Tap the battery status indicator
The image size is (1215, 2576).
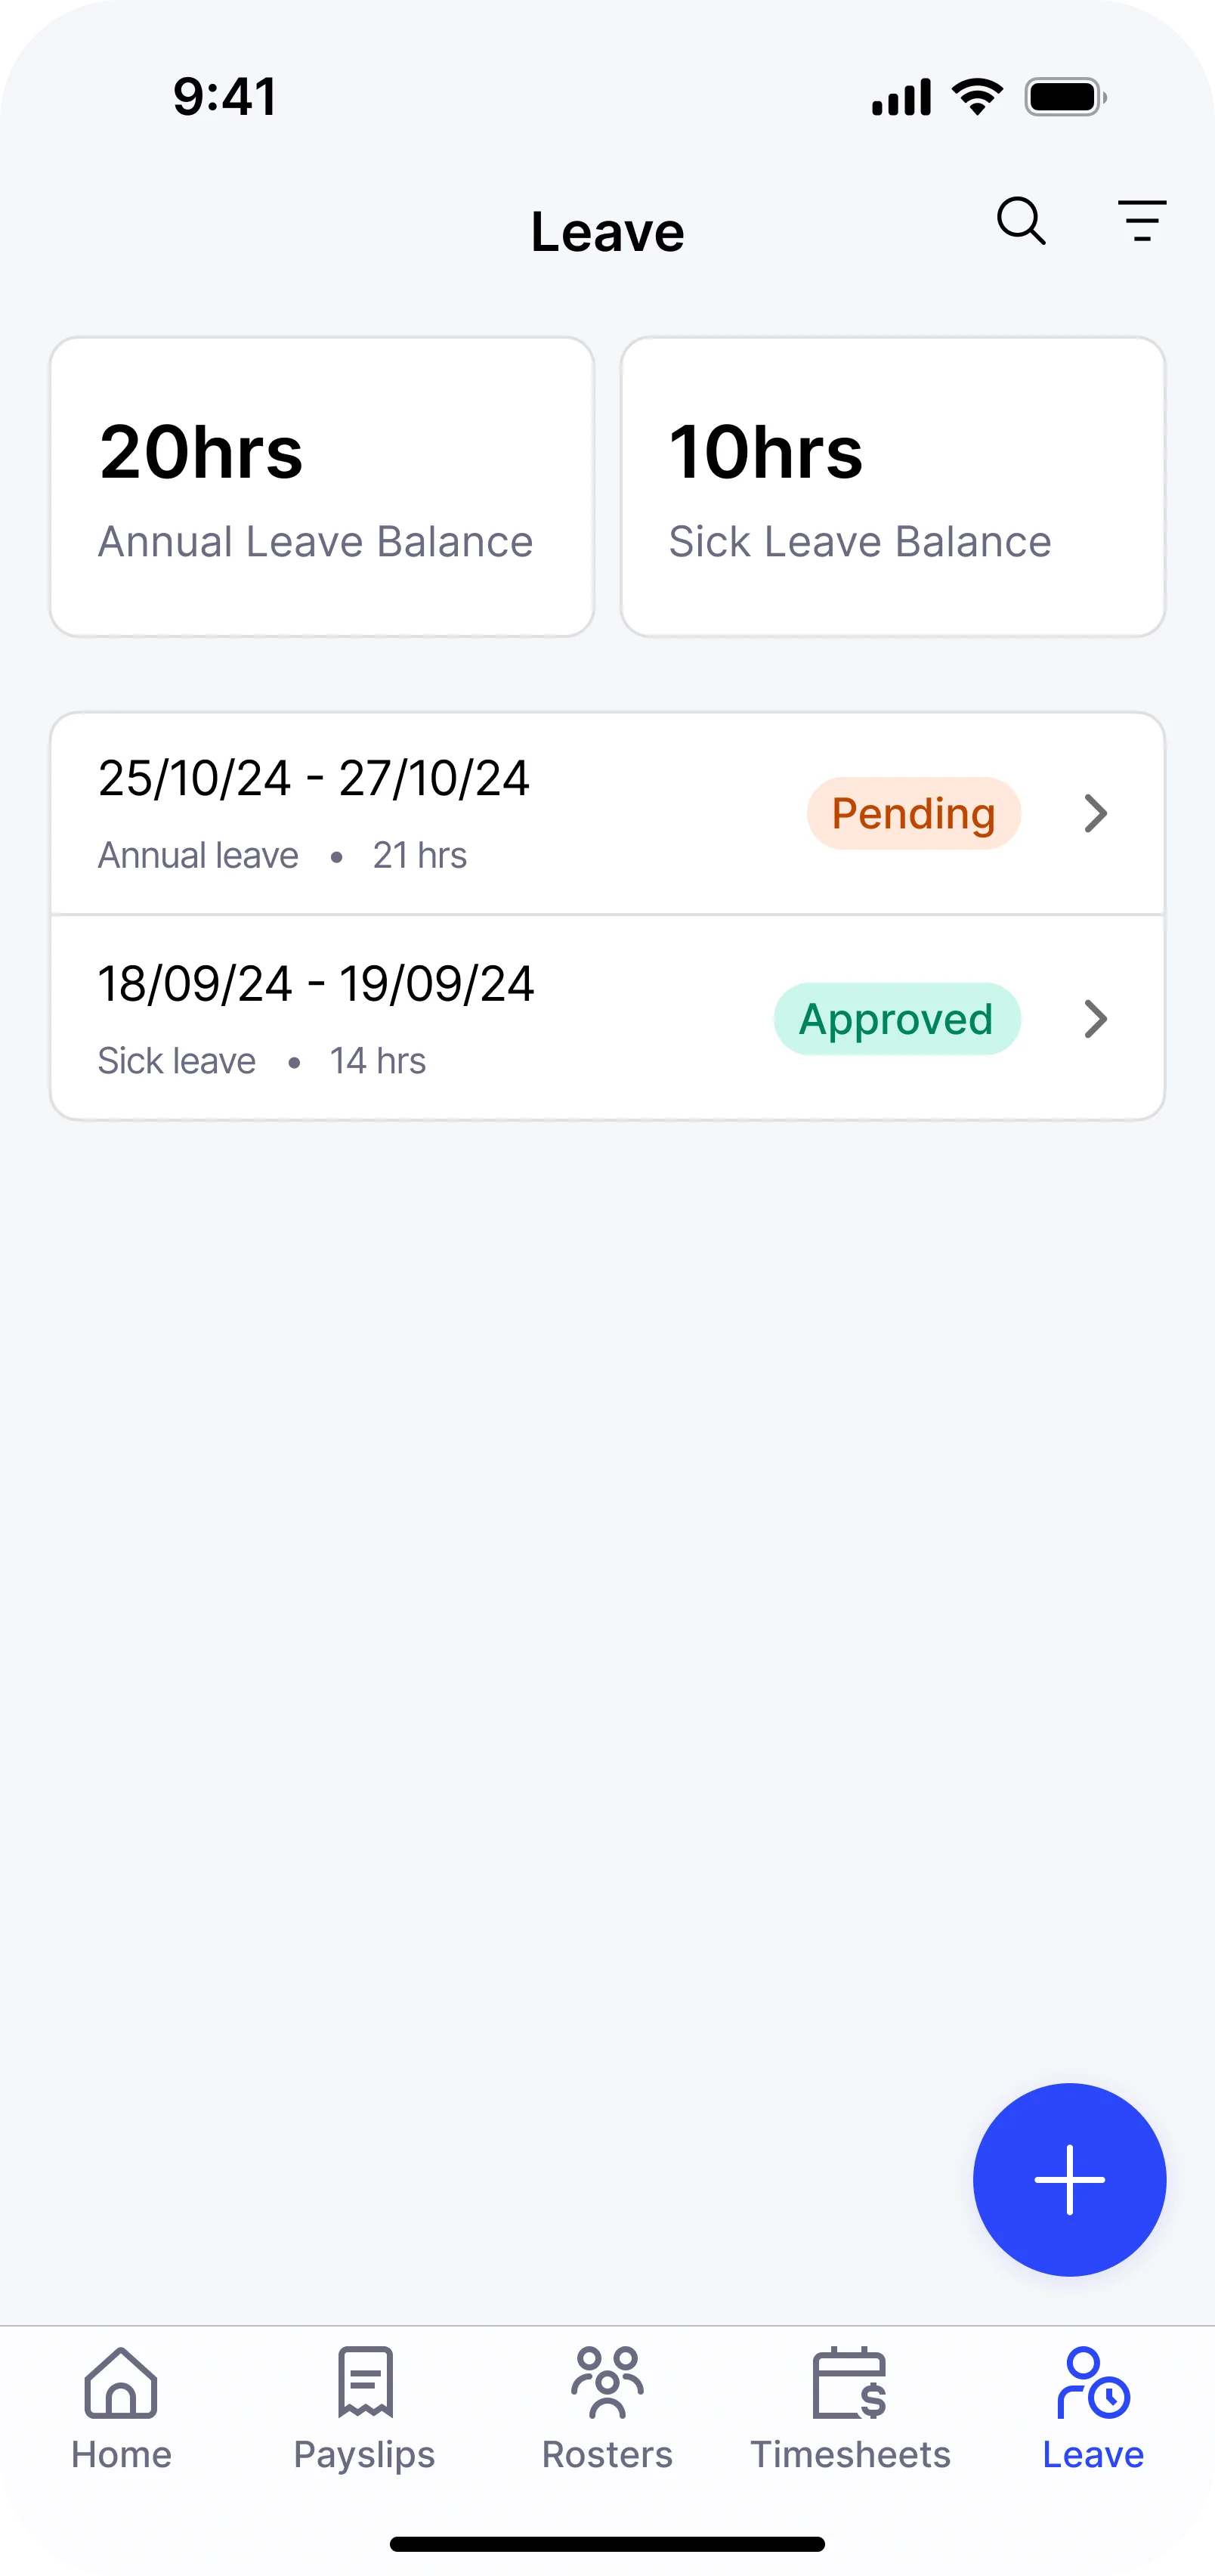click(1065, 97)
